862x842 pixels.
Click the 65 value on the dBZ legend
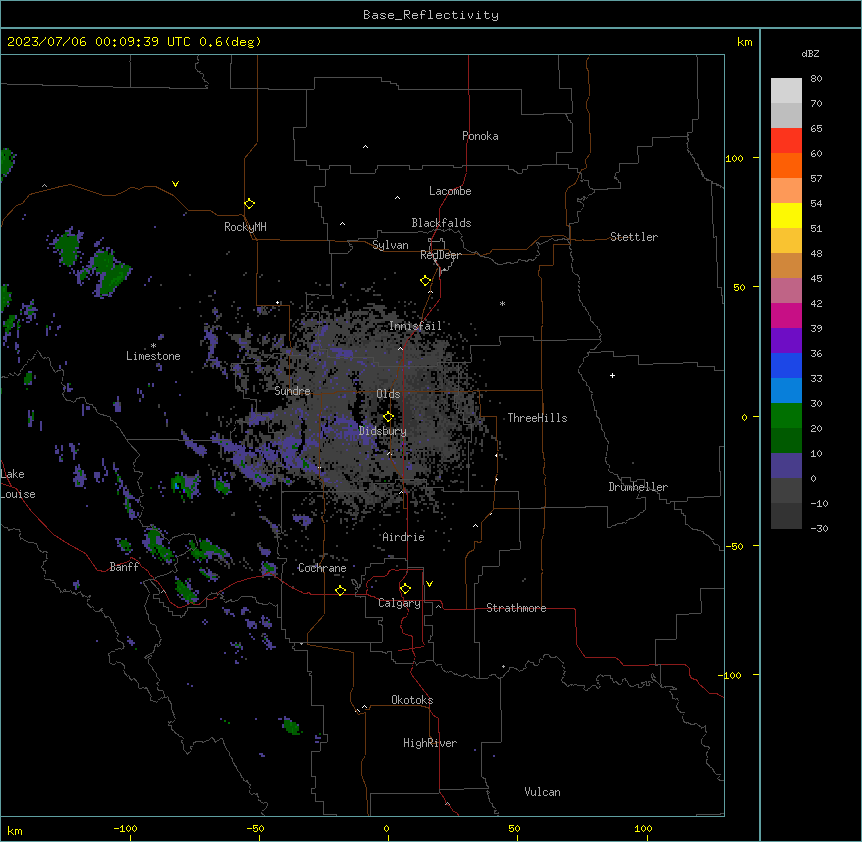coord(816,129)
